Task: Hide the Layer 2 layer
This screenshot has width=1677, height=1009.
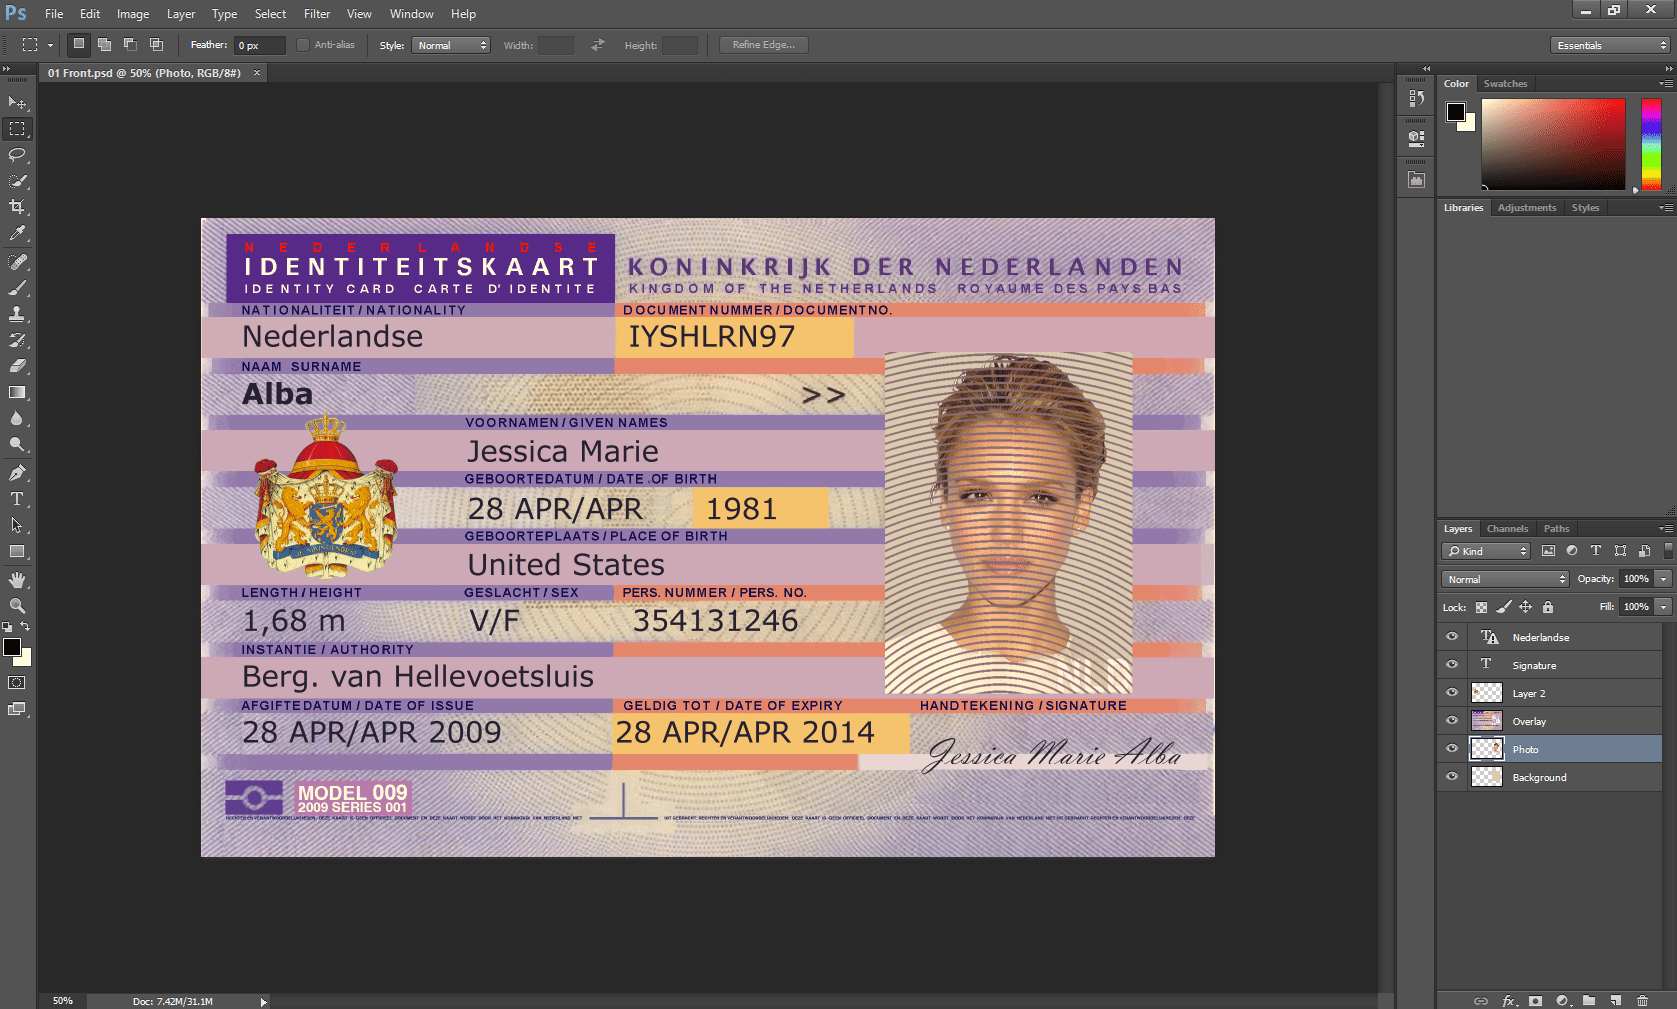Action: (x=1452, y=692)
